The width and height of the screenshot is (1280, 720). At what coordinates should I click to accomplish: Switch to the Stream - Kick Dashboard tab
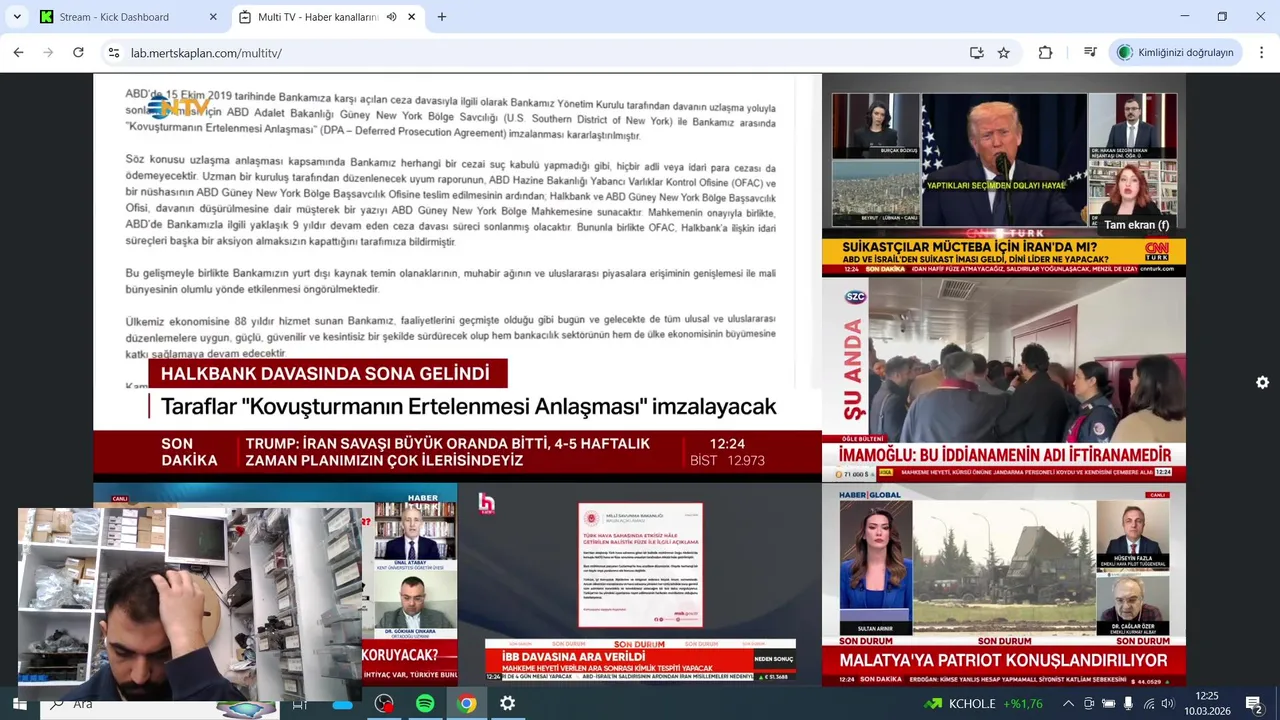[128, 17]
